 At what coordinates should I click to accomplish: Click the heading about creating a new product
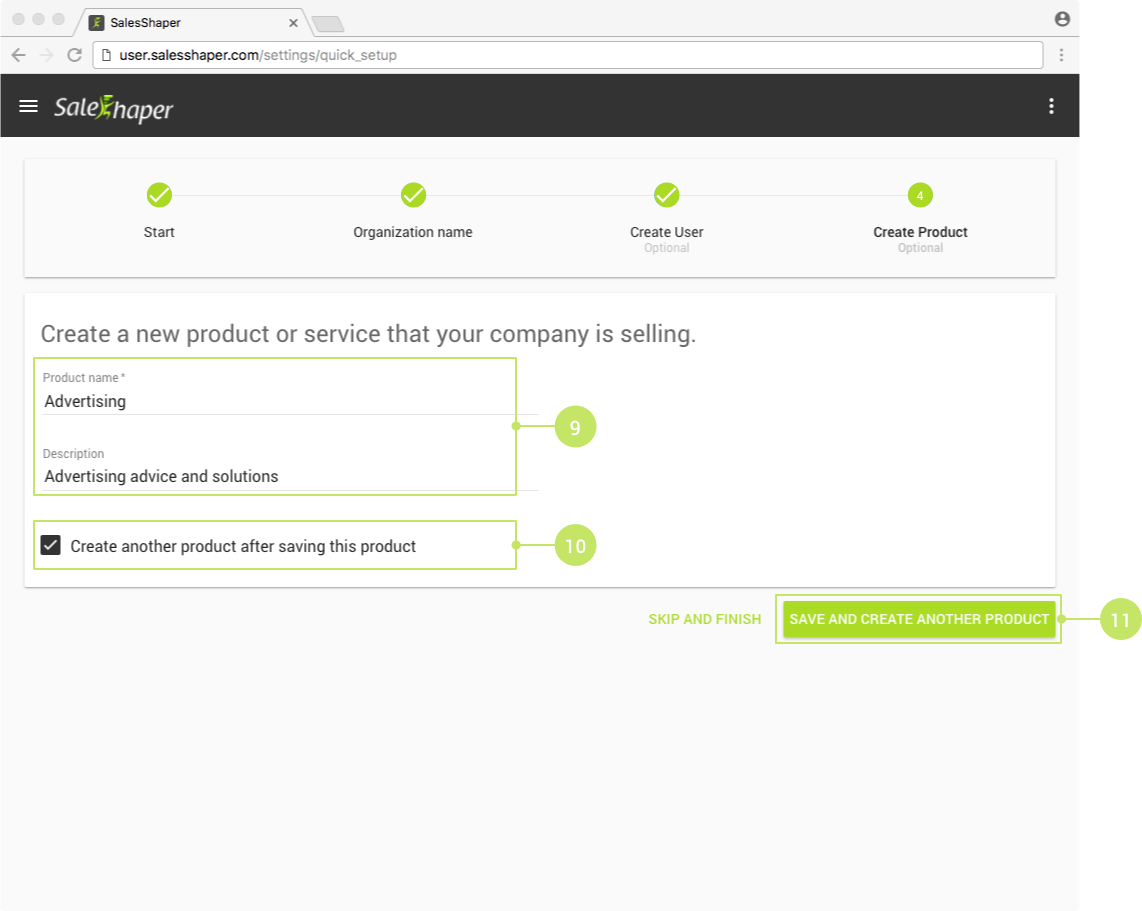coord(368,334)
